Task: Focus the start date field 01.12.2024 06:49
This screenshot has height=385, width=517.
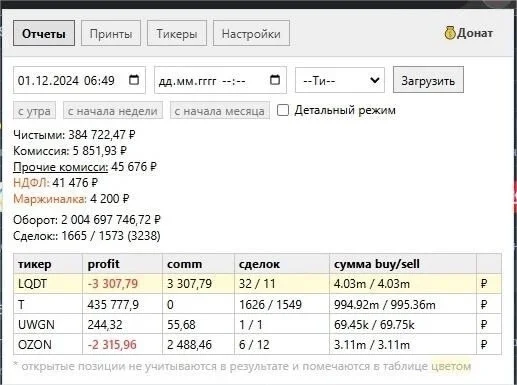Action: click(79, 80)
